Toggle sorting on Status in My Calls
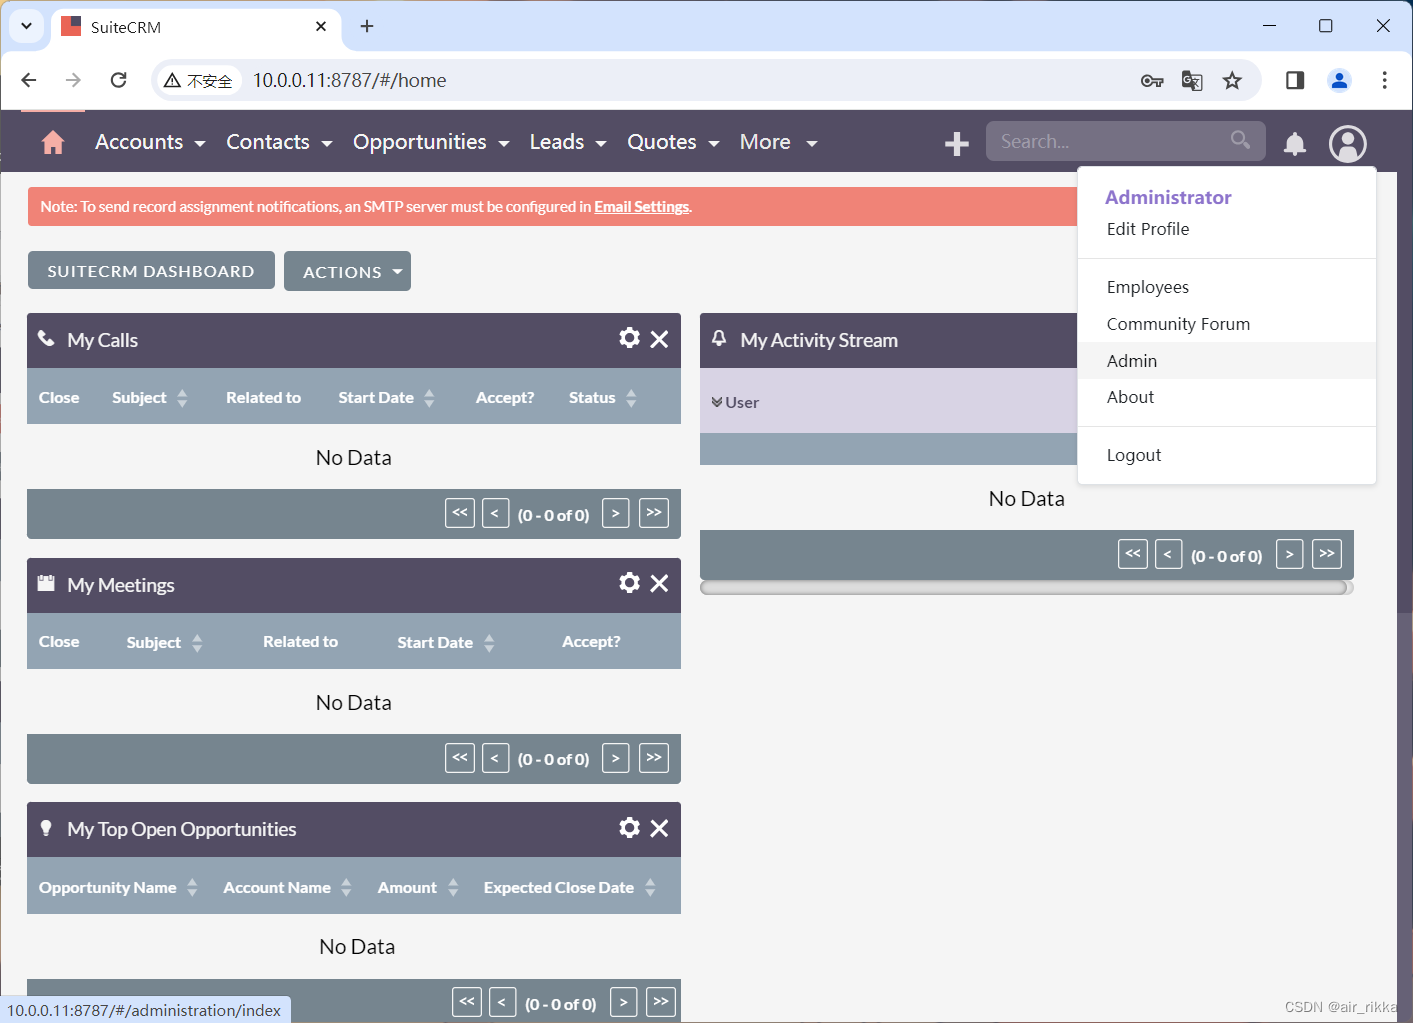This screenshot has width=1413, height=1023. click(630, 397)
